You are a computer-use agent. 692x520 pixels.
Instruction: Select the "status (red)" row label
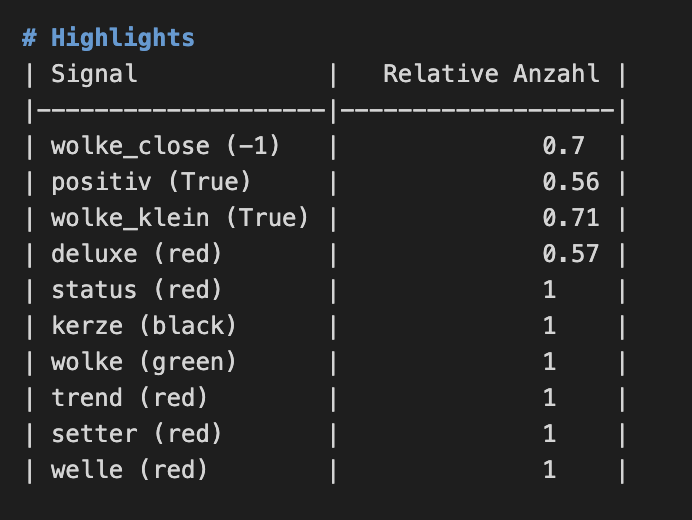pos(137,290)
